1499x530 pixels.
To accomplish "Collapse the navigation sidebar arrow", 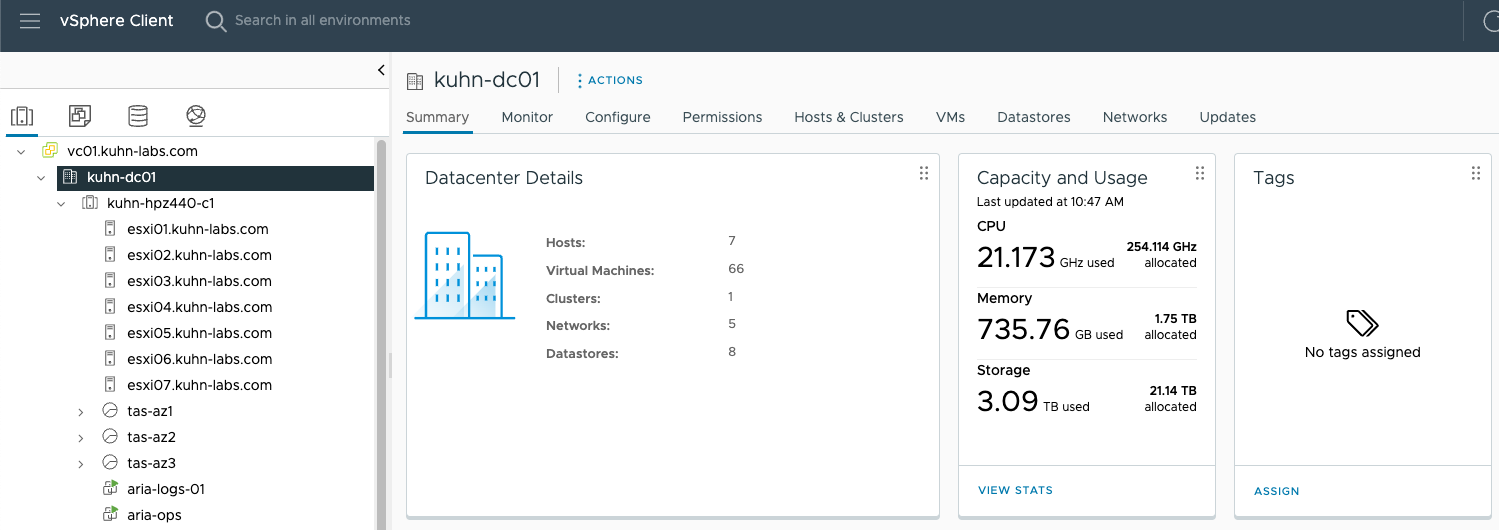I will (381, 70).
